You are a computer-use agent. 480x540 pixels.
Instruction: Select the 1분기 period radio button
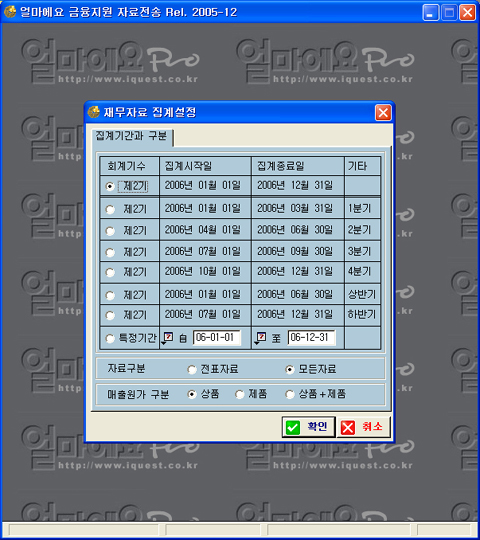tap(110, 209)
